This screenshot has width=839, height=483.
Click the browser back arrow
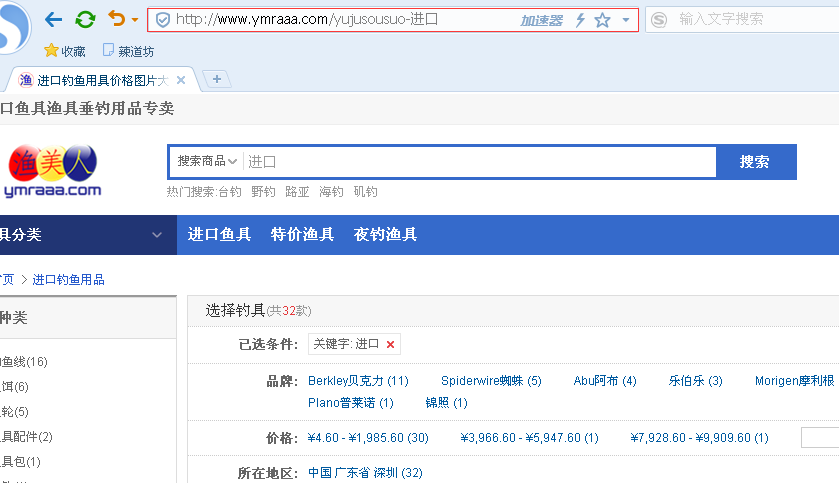coord(53,19)
